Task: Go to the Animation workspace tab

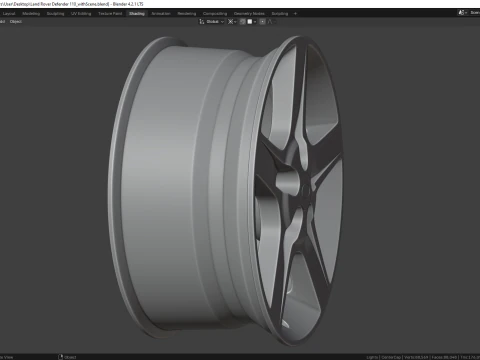Action: (161, 14)
